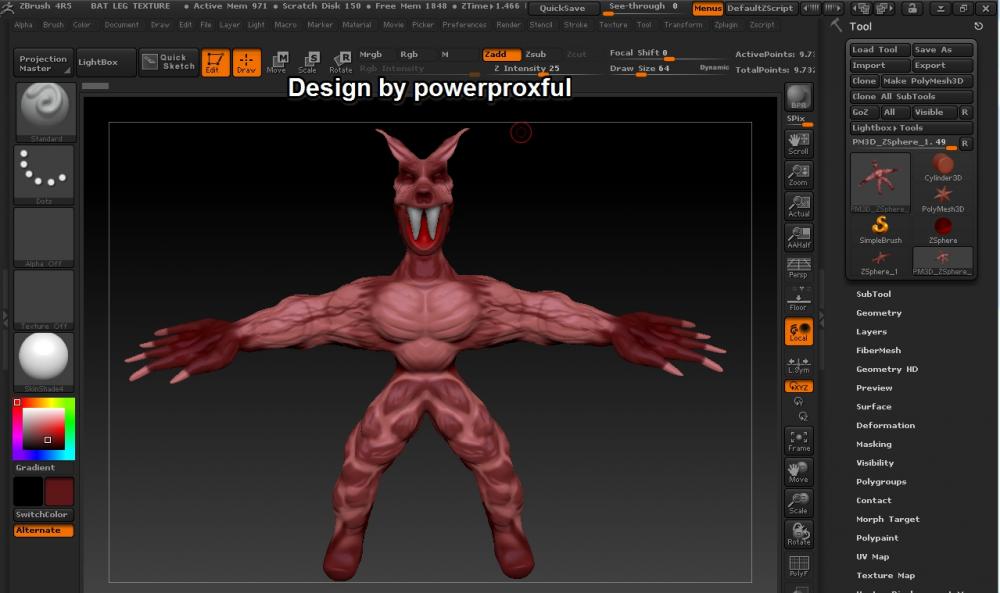Click the QuickSave button
Image resolution: width=1000 pixels, height=593 pixels.
coord(562,8)
